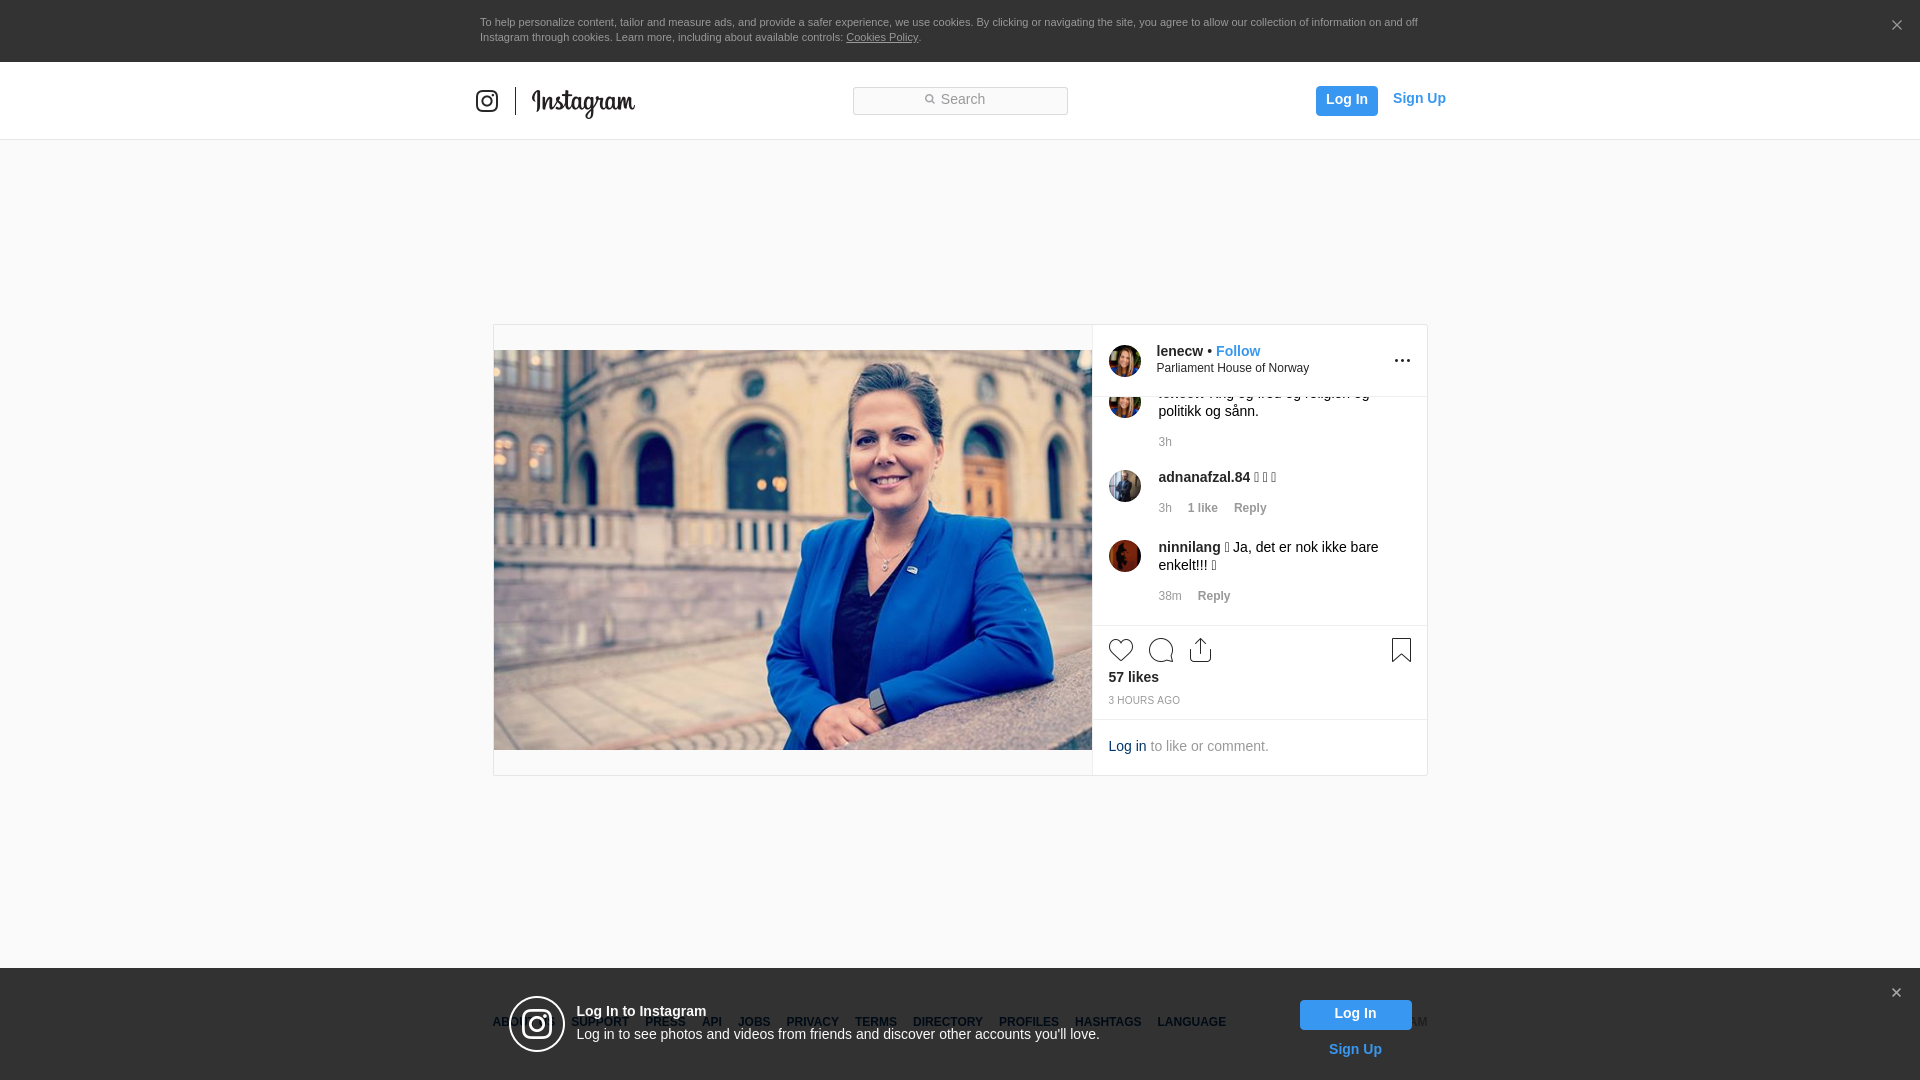Viewport: 1920px width, 1080px height.
Task: Reply to the adnanafzal.84 comment
Action: pos(1250,508)
